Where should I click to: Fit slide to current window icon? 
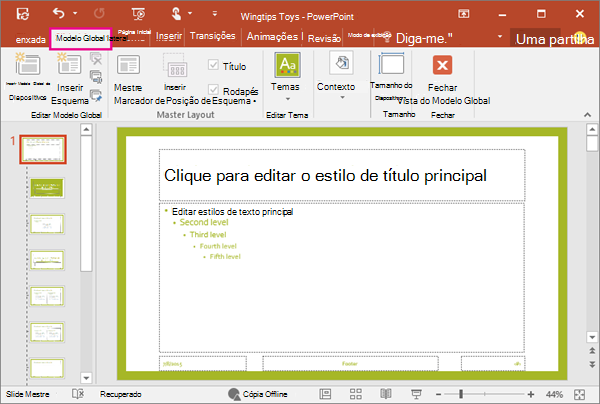pos(579,394)
